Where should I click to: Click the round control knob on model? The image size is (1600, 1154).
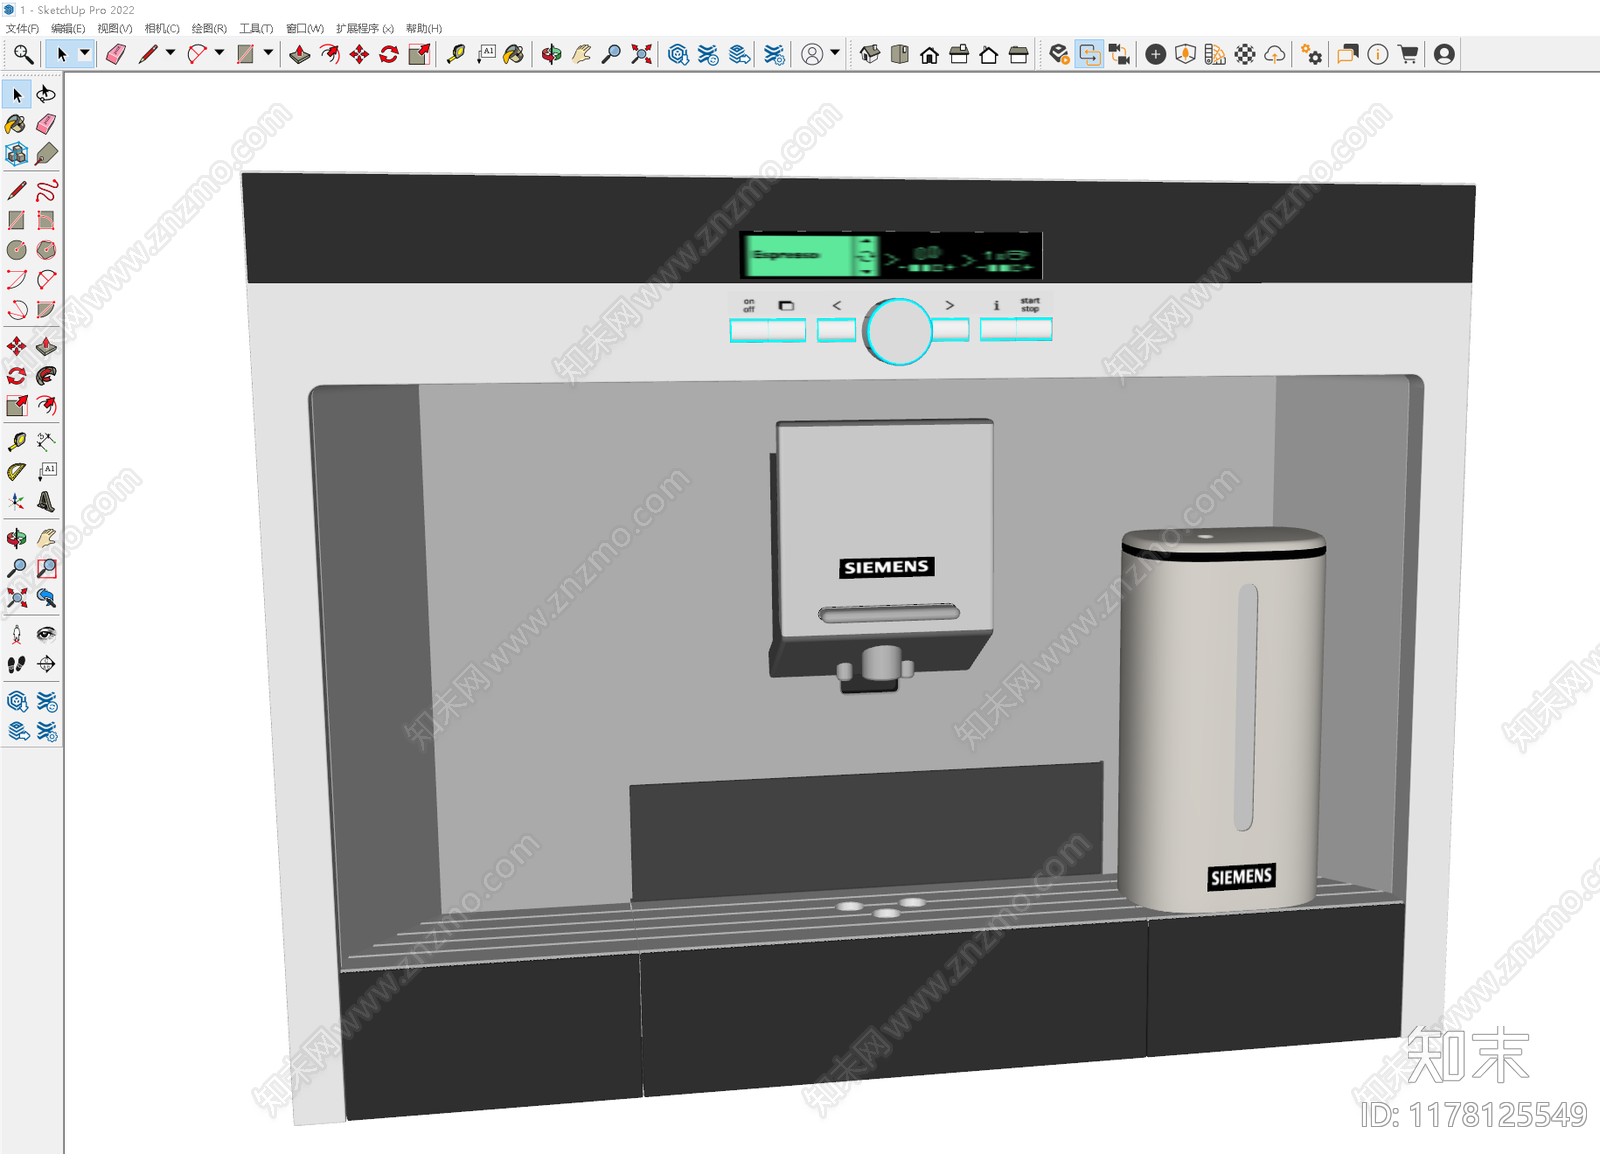pos(898,331)
